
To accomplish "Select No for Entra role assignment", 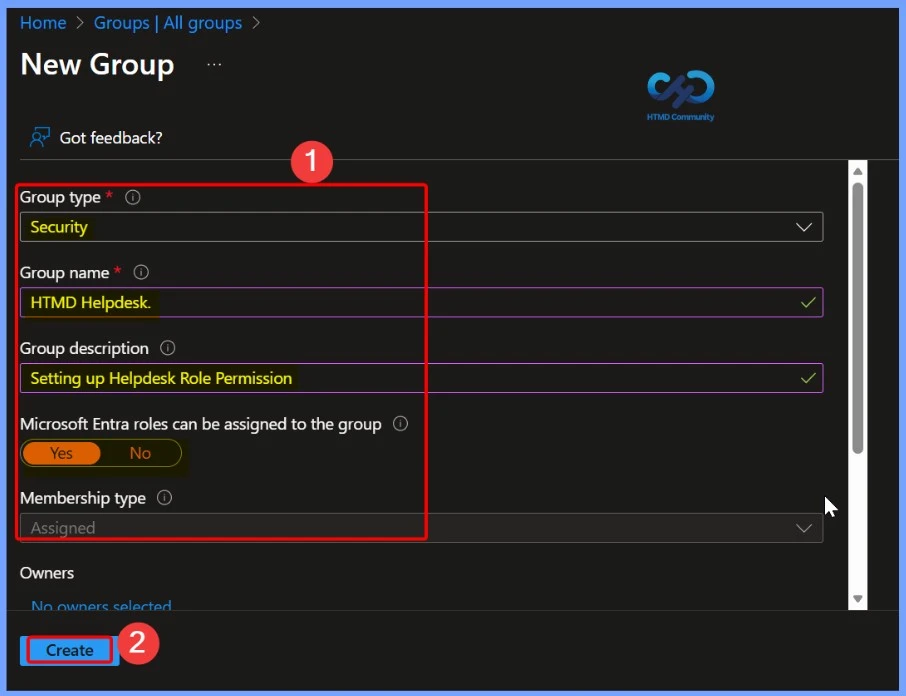I will point(140,453).
